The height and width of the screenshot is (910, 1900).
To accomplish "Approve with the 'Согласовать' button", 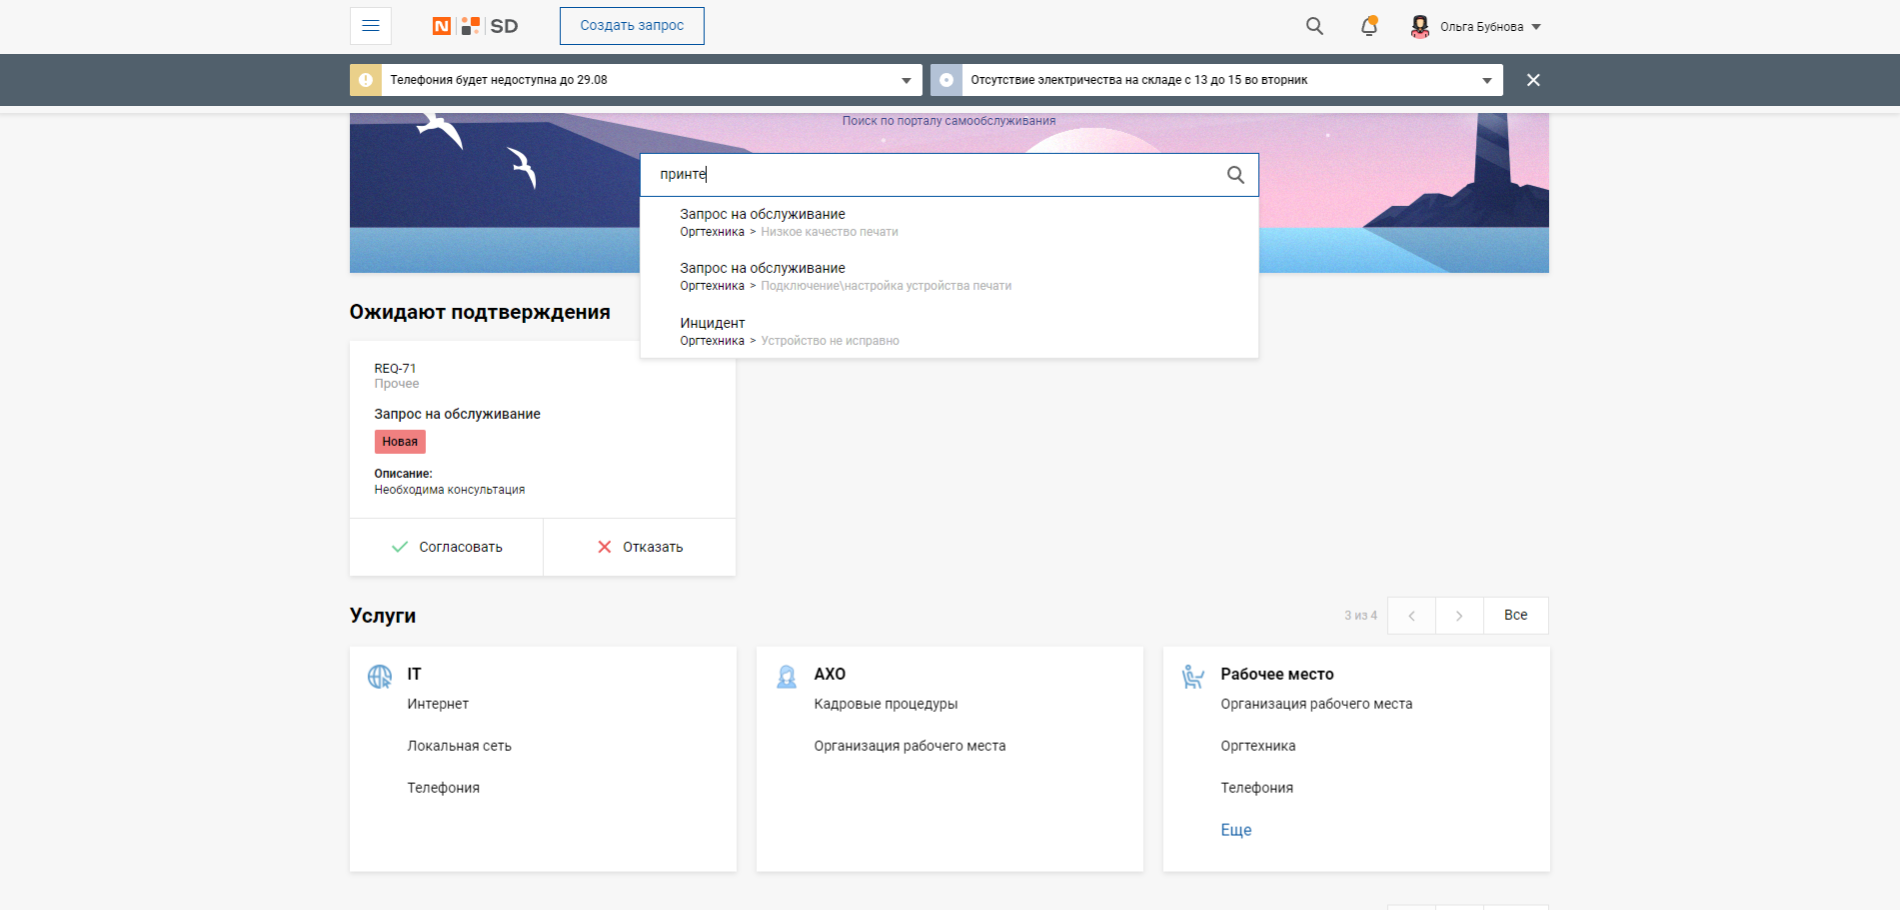I will pyautogui.click(x=446, y=547).
